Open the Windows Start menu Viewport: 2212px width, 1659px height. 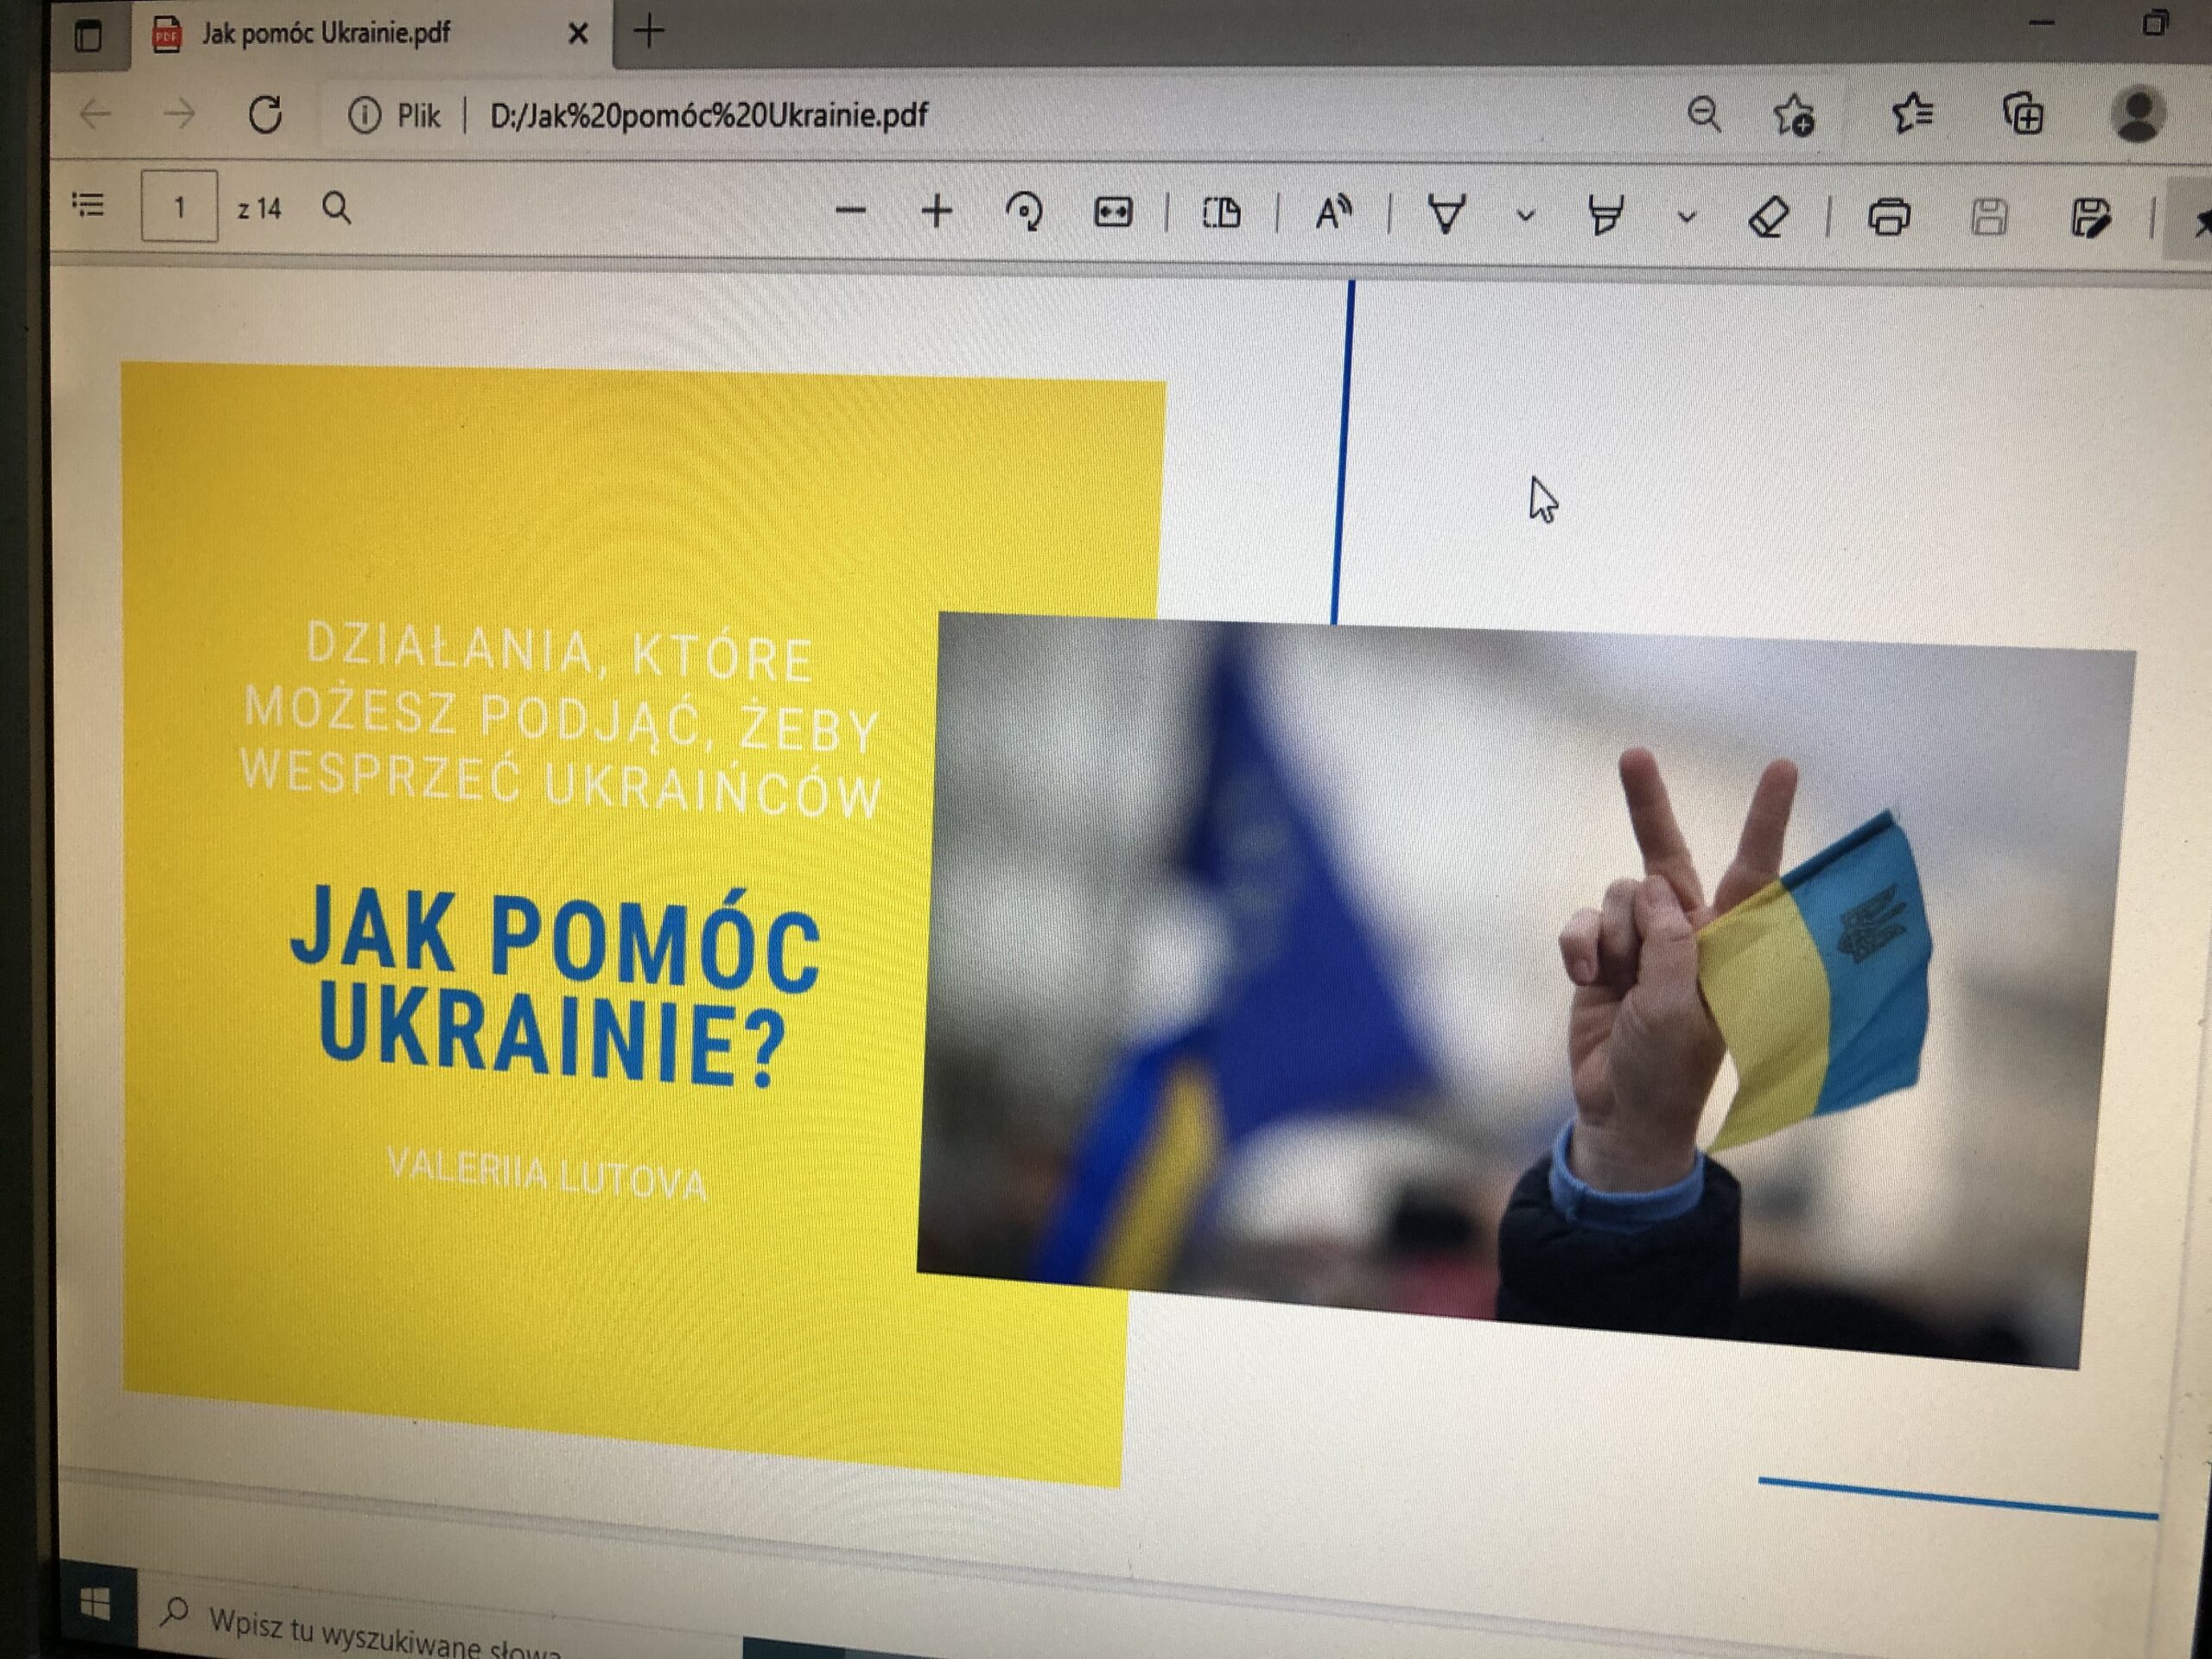pos(95,1605)
